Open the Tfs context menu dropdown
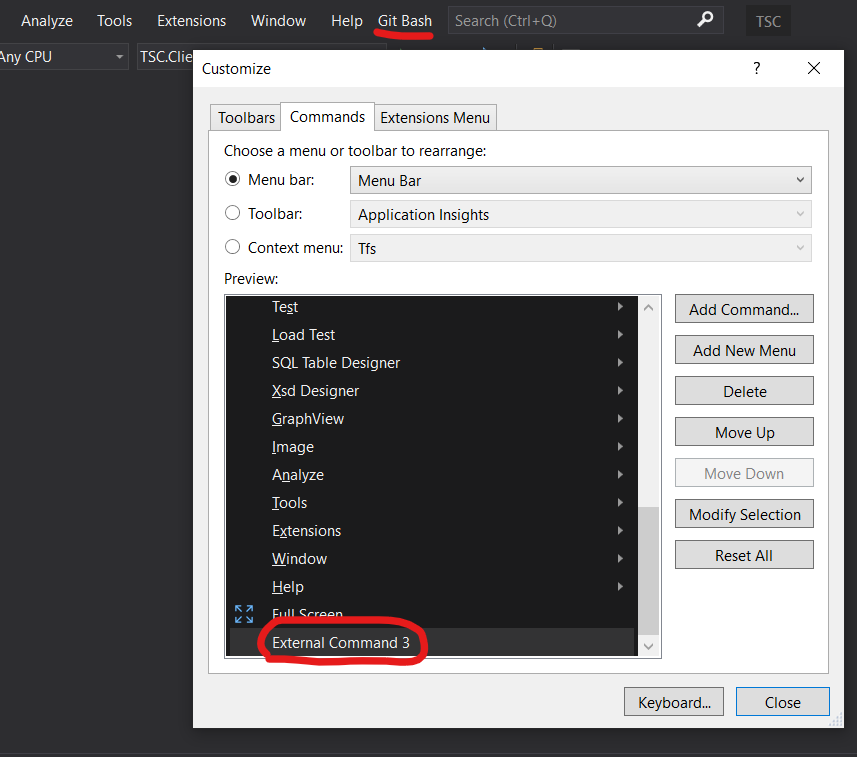The height and width of the screenshot is (757, 857). [799, 247]
